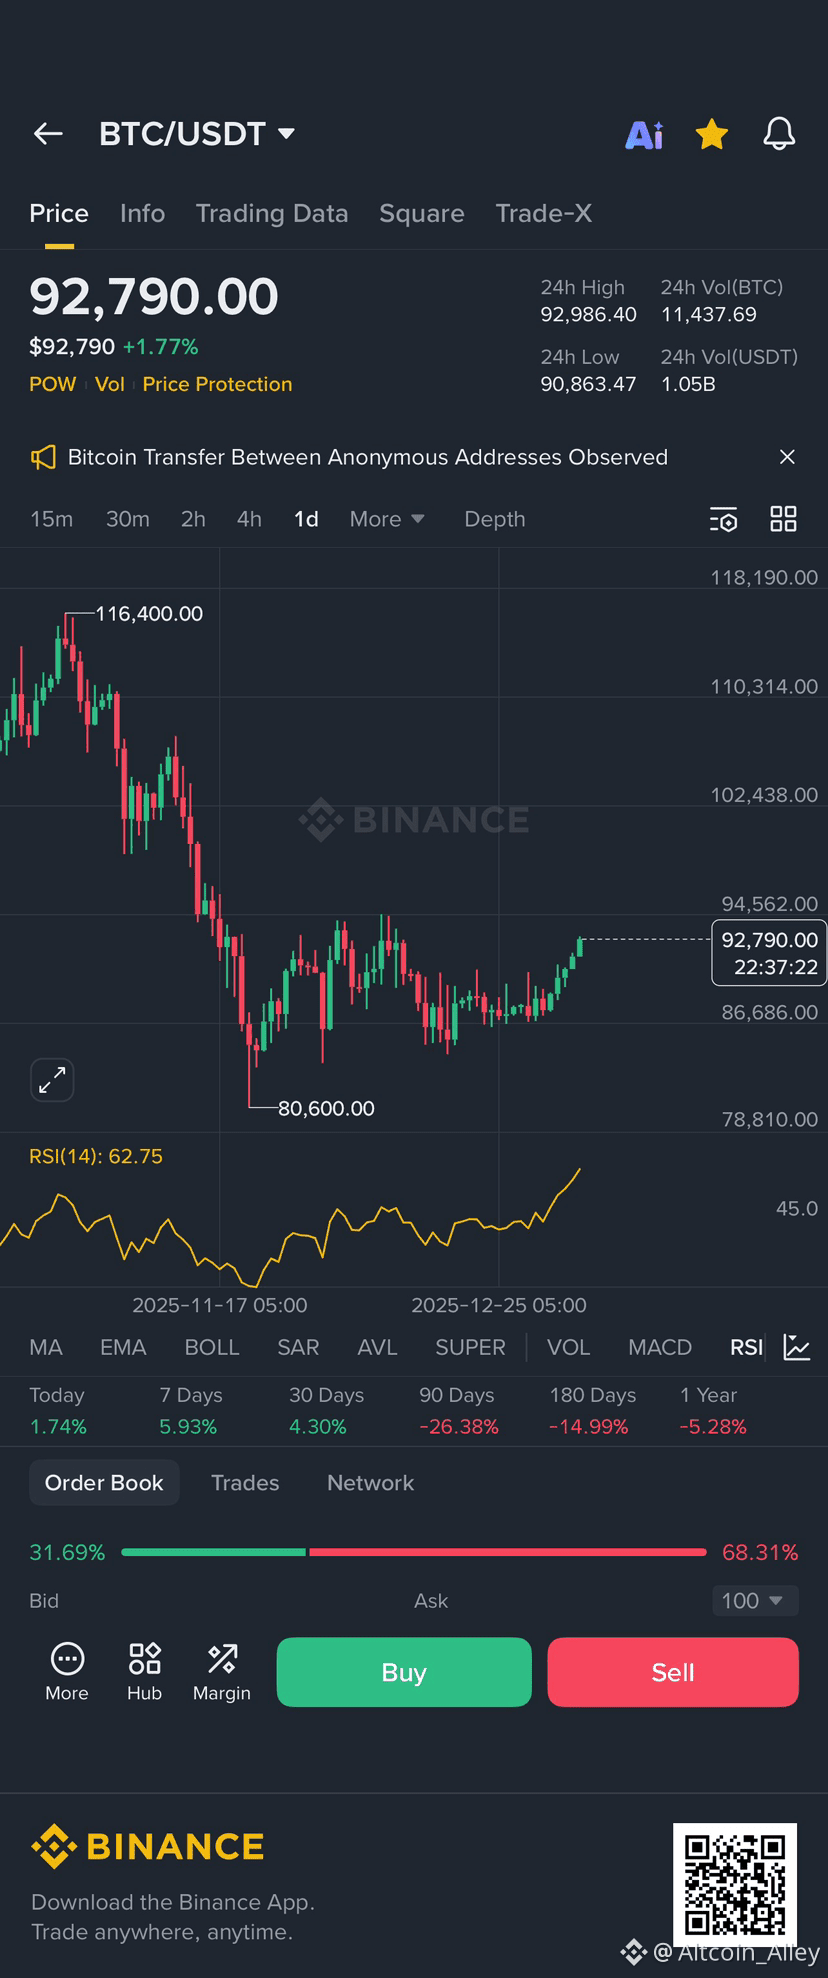Open price alerts bell icon
The width and height of the screenshot is (828, 1978).
pos(779,134)
